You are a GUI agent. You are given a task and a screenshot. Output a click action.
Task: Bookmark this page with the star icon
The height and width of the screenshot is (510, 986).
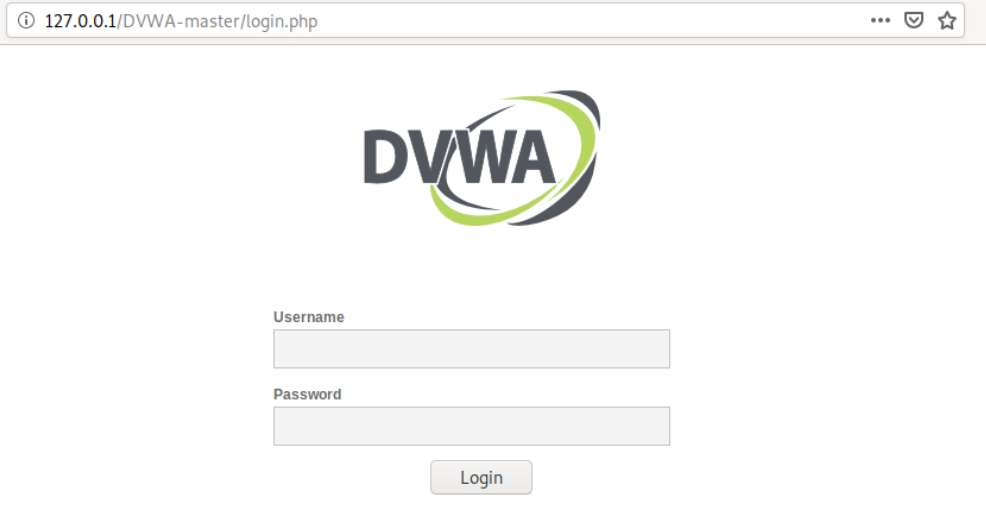click(x=947, y=21)
